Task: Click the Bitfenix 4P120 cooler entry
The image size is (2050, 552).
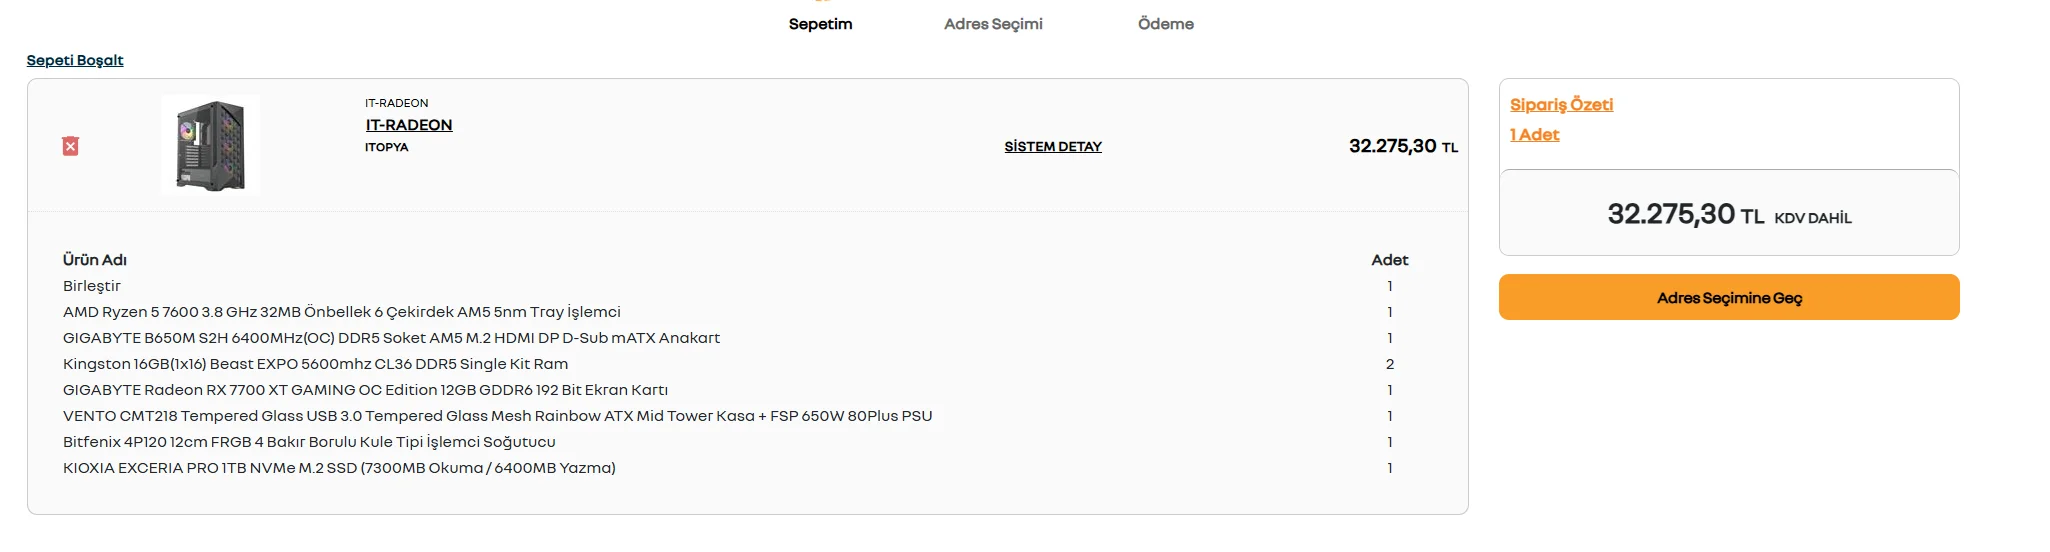Action: (309, 442)
